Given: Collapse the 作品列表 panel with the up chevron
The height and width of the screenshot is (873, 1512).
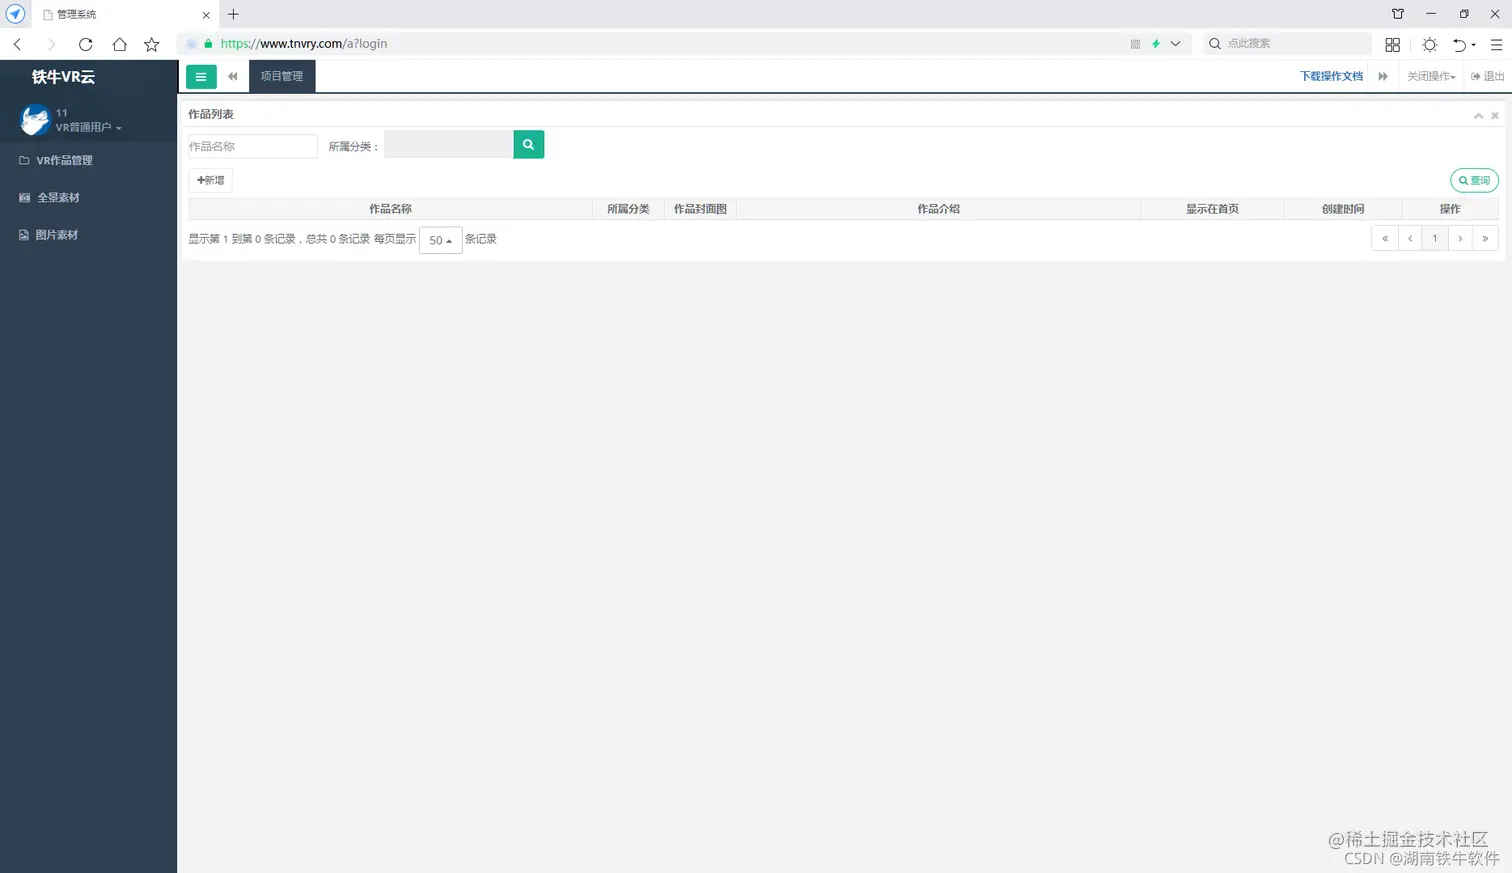Looking at the screenshot, I should point(1478,116).
